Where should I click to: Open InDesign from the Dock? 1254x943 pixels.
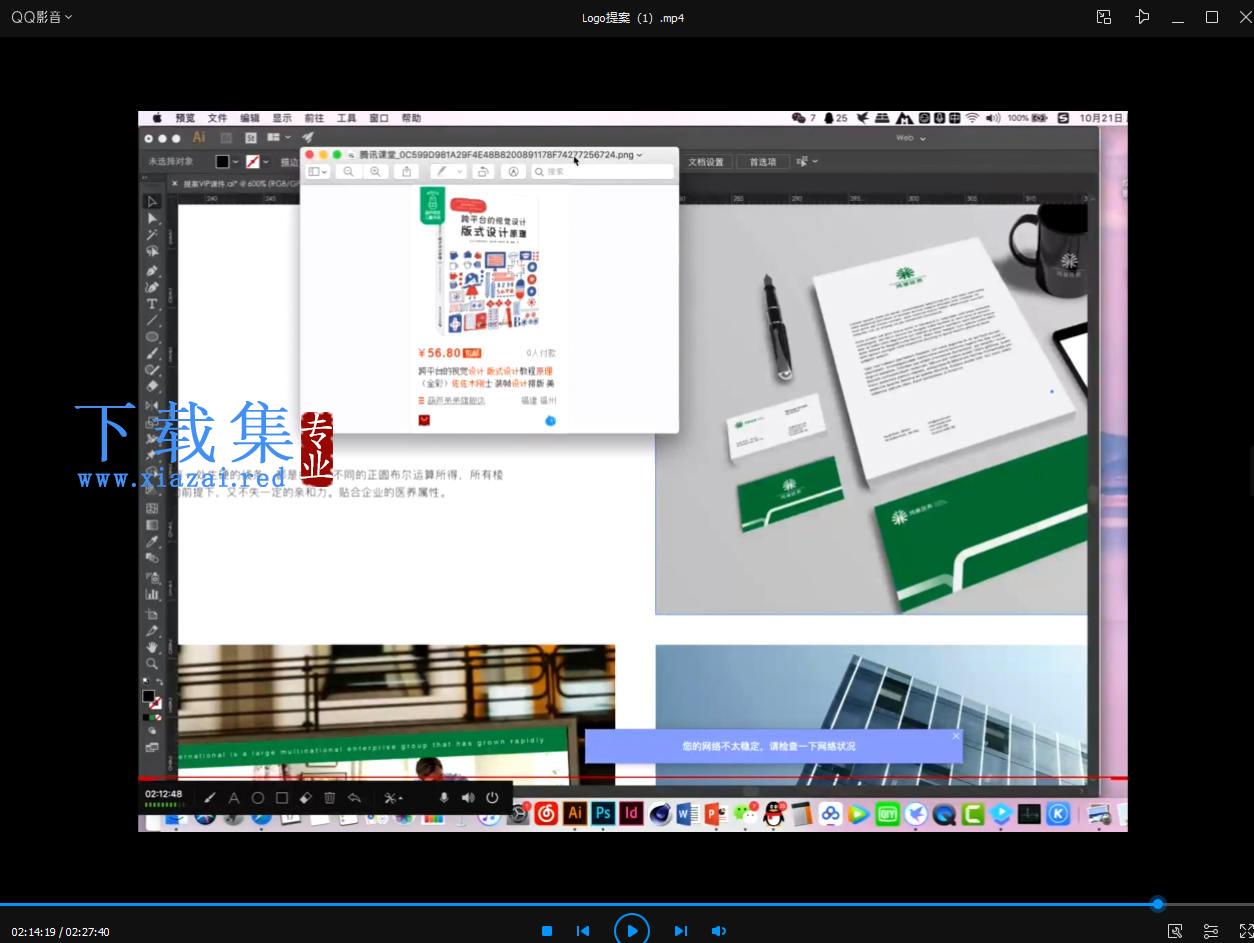[x=631, y=814]
